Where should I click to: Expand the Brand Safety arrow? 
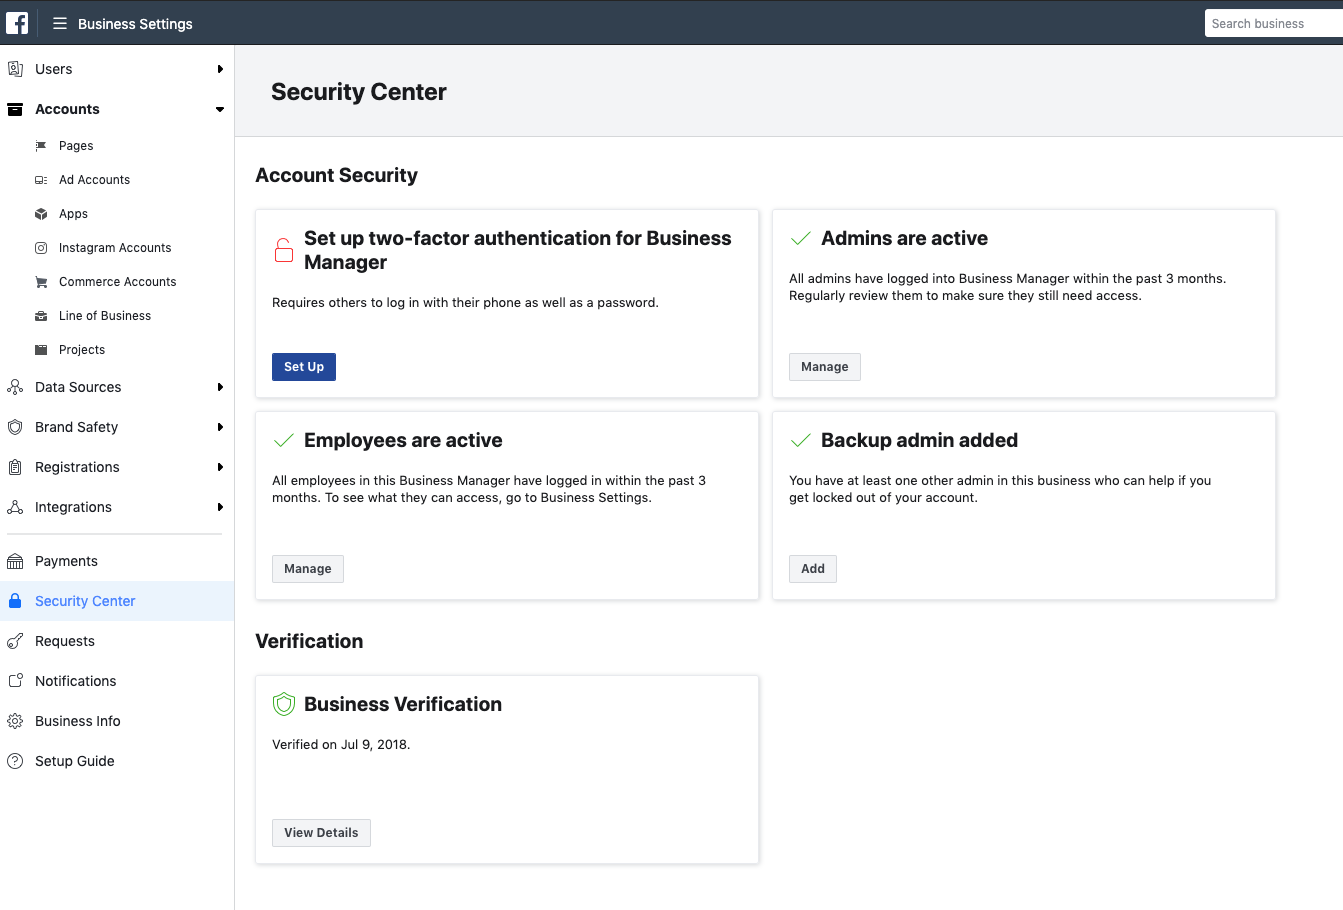coord(220,427)
